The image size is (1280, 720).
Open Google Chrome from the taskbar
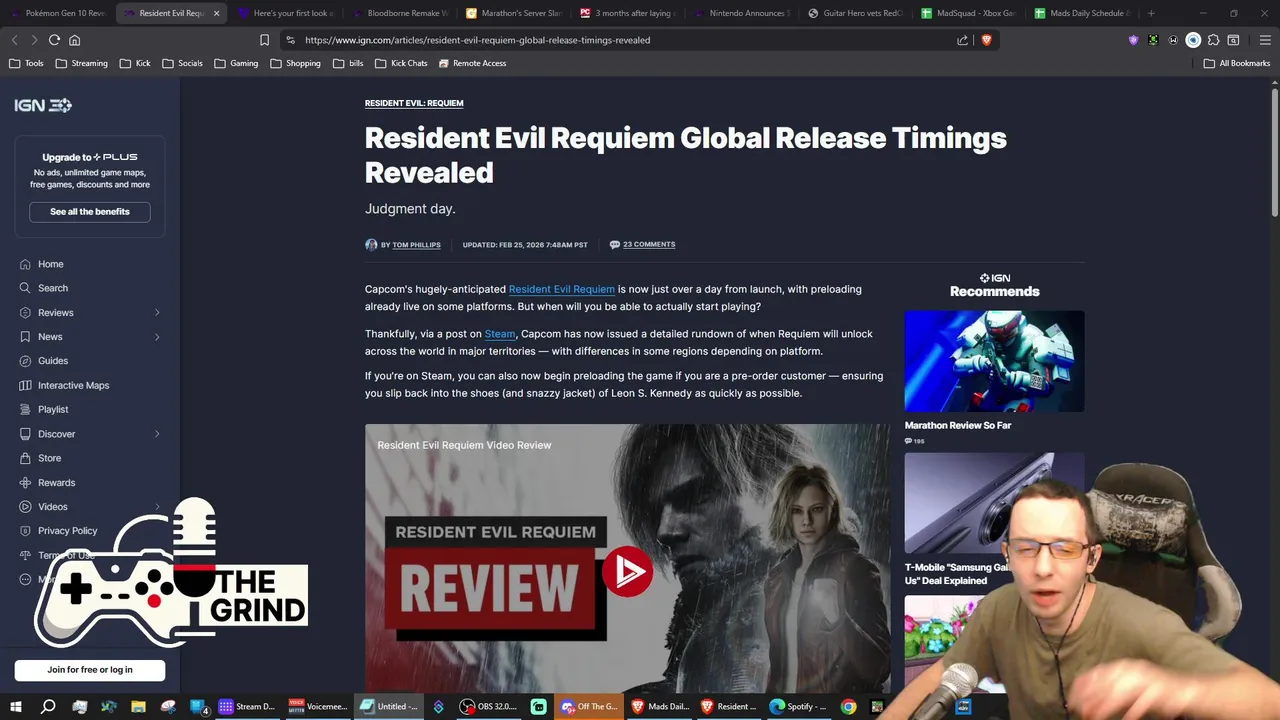coord(848,707)
